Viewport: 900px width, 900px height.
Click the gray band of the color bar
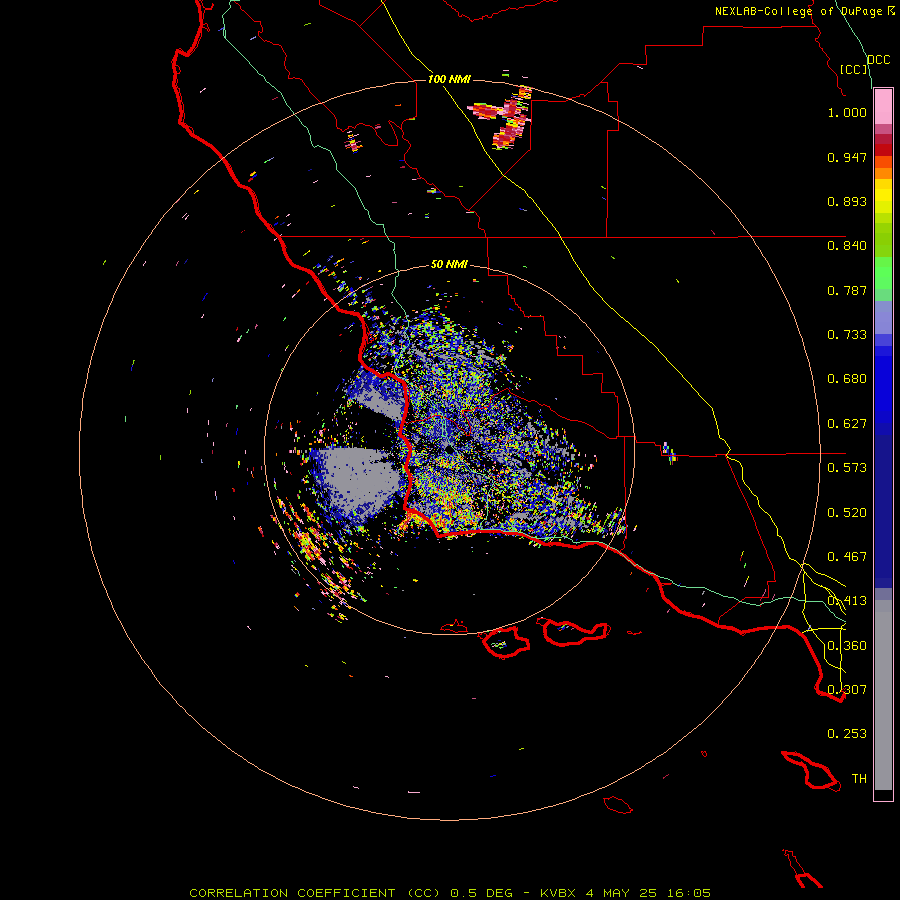tap(883, 695)
